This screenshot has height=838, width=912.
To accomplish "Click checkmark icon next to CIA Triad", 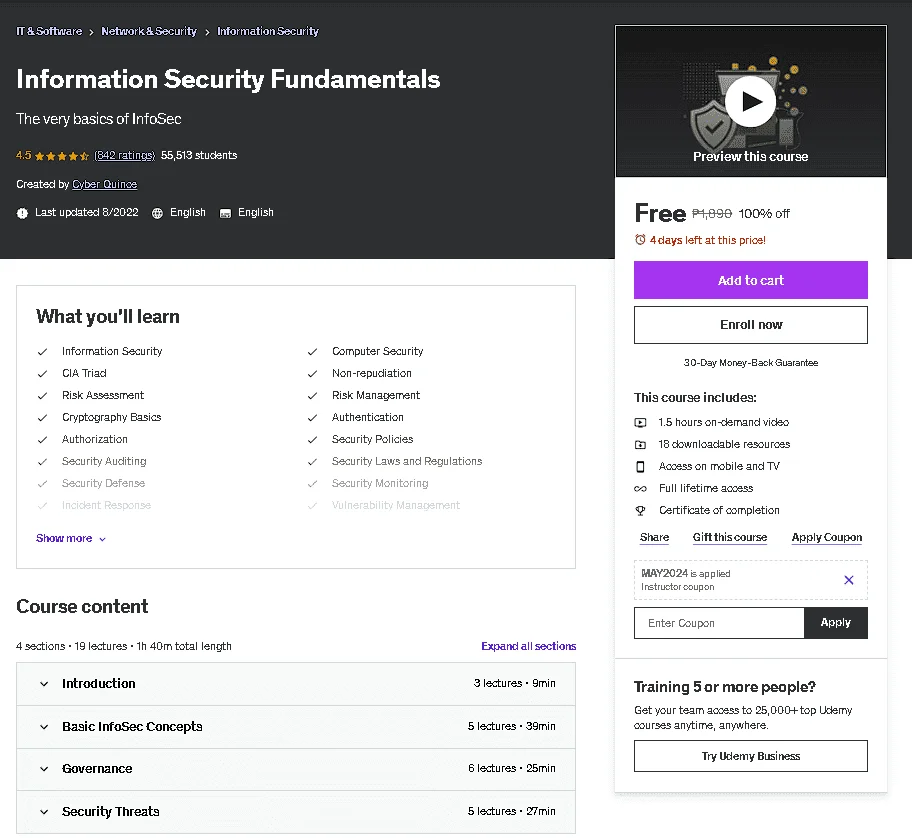I will 42,374.
